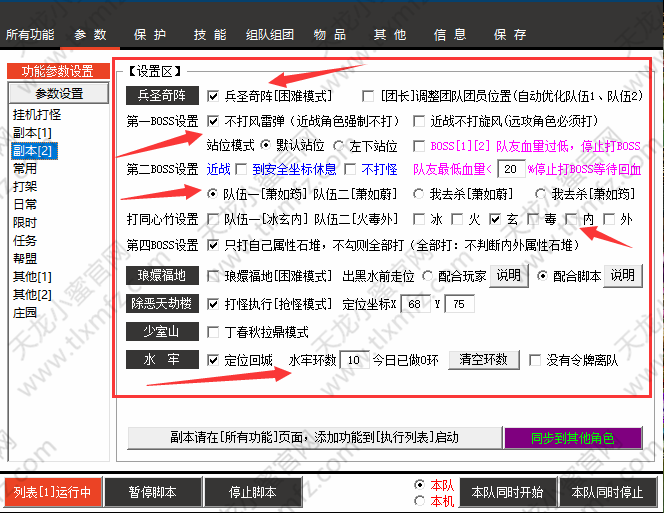
Task: Select 我去杀[萧如蔚] radio button
Action: click(418, 194)
